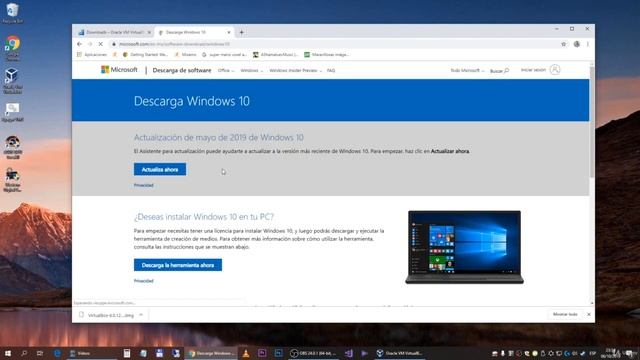
Task: Open the FAQ link
Action: 331,71
